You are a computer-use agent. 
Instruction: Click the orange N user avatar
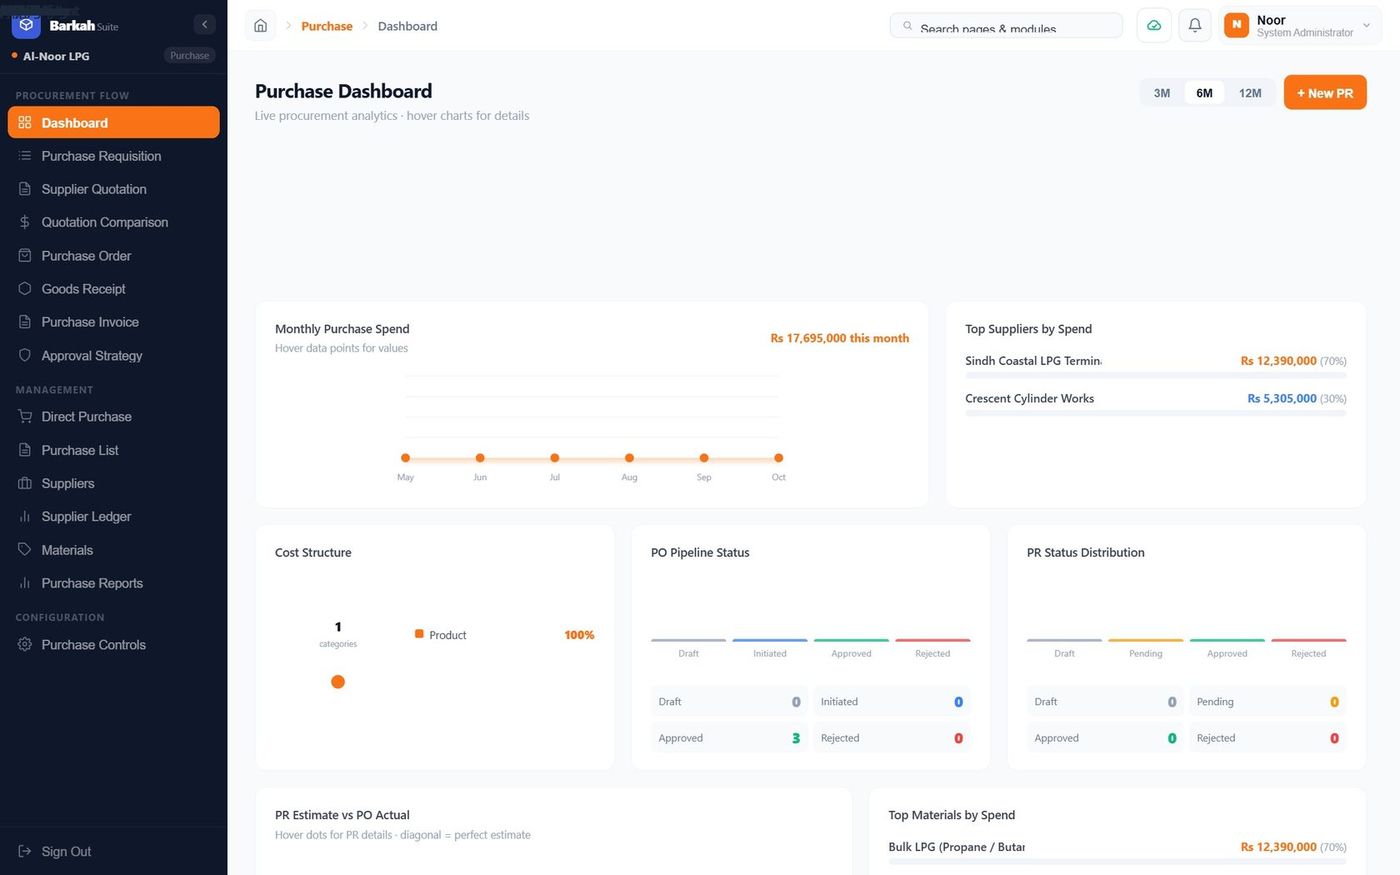tap(1237, 26)
